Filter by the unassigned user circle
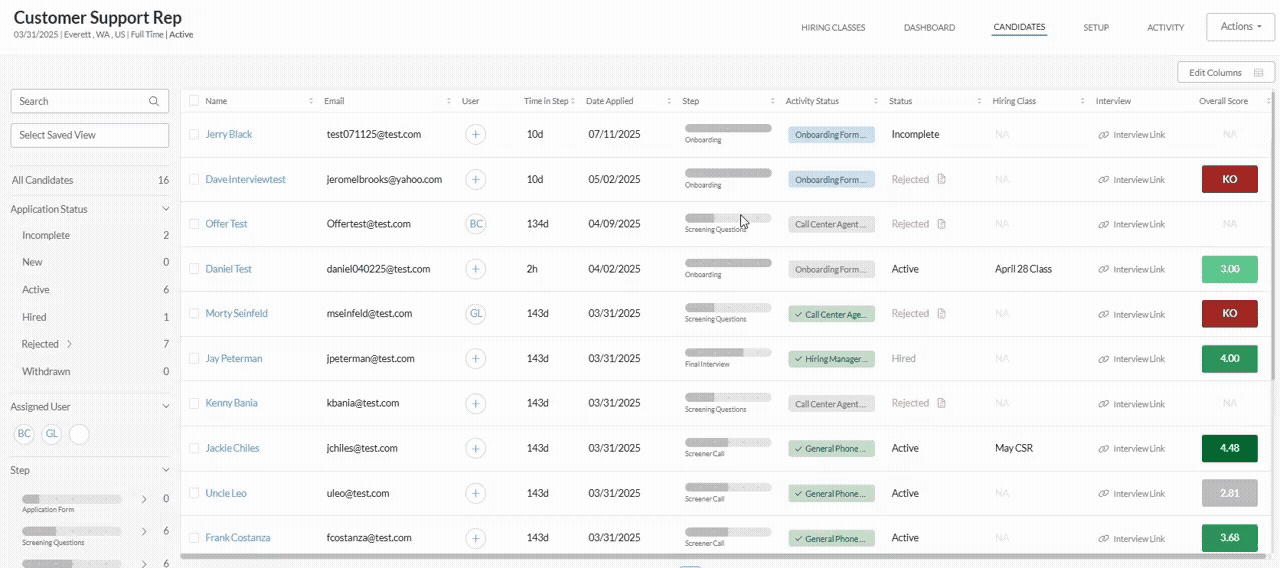 tap(79, 433)
